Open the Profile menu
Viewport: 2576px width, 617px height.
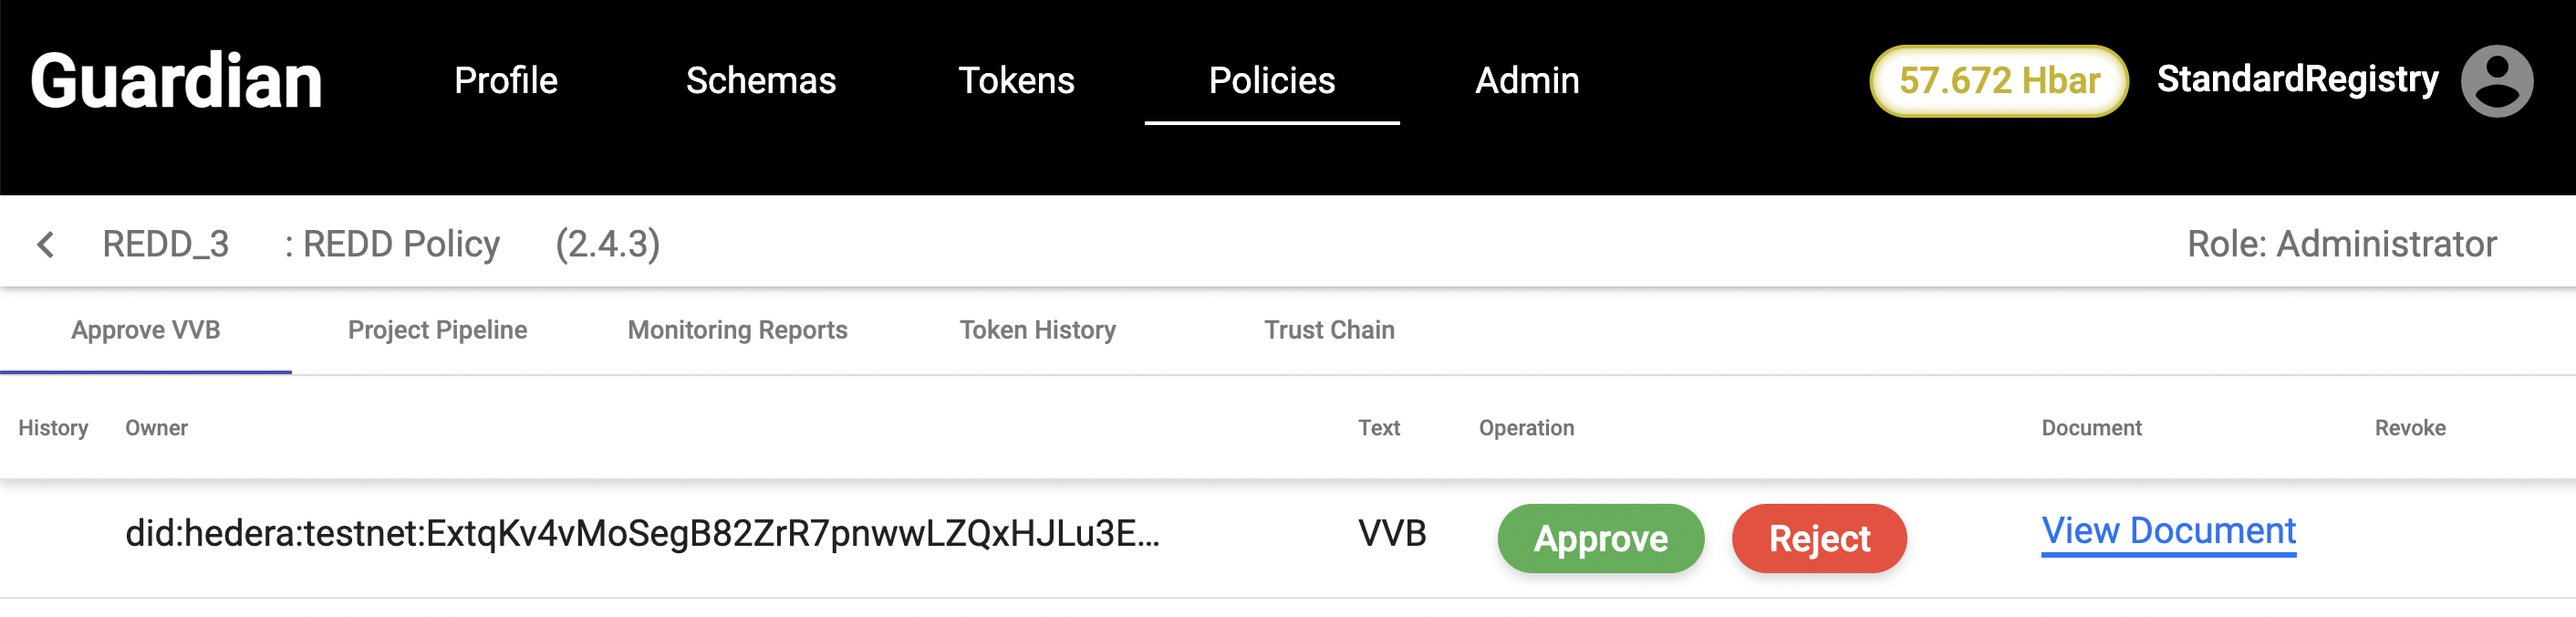(505, 81)
